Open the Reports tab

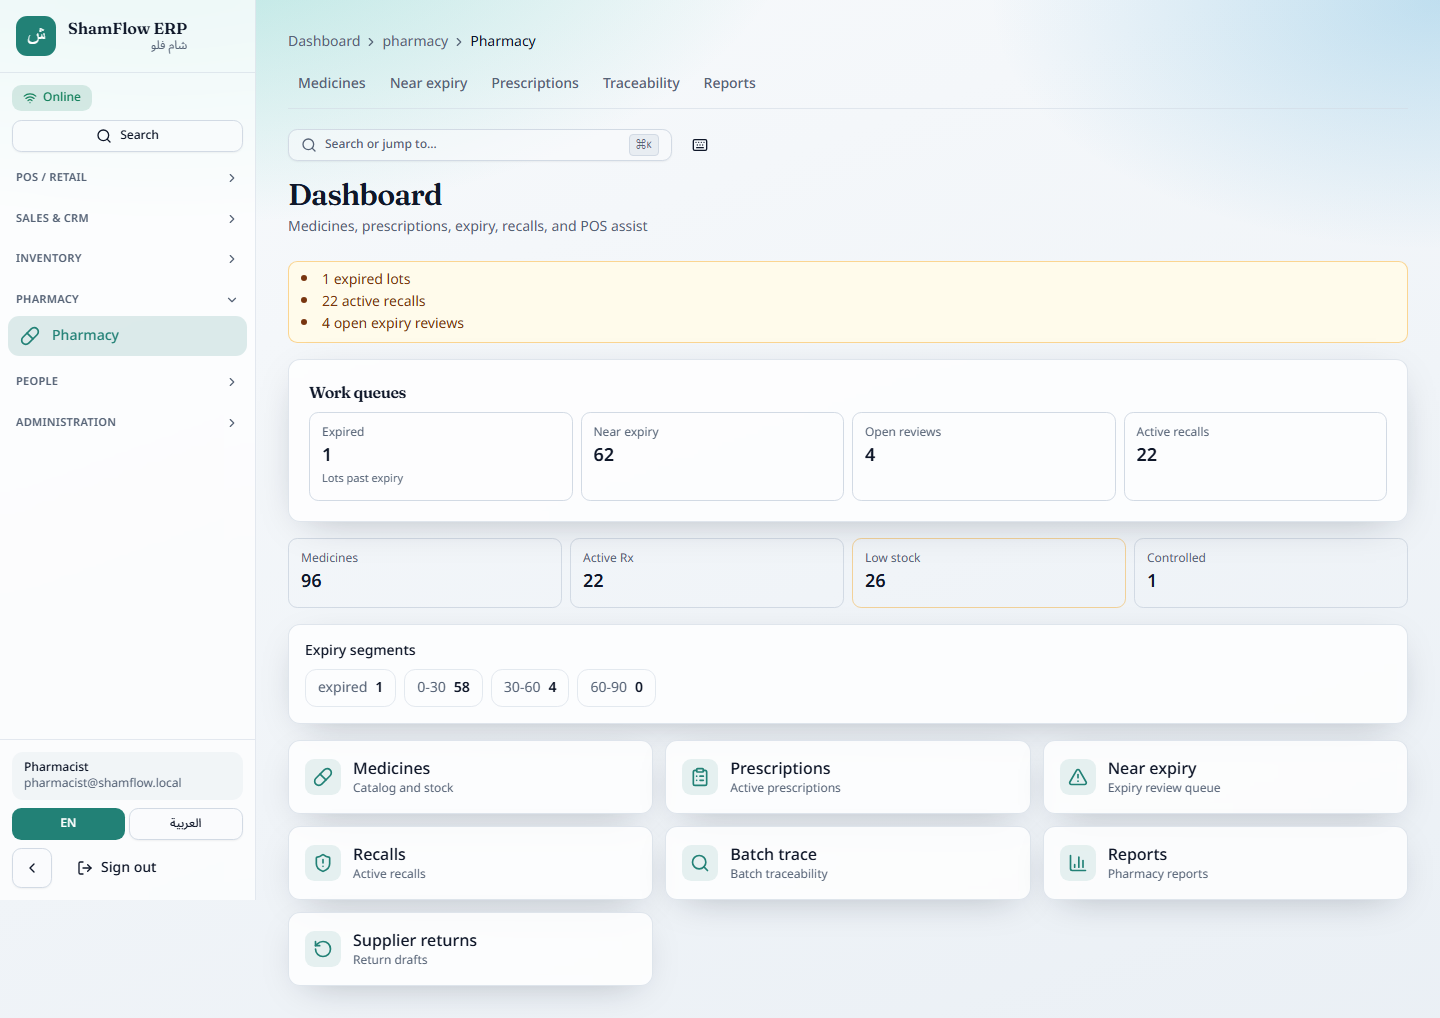point(730,83)
